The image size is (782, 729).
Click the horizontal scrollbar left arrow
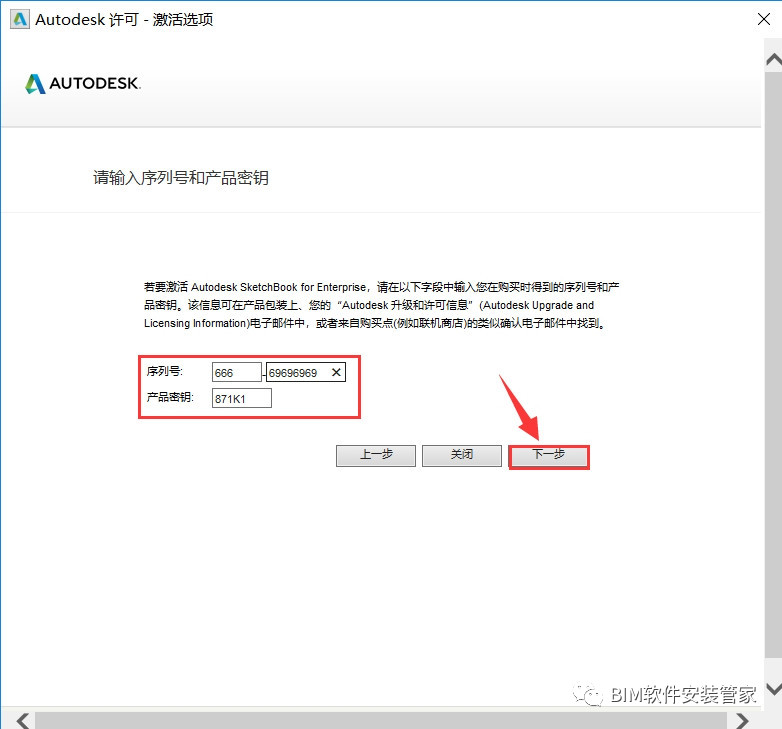click(22, 721)
